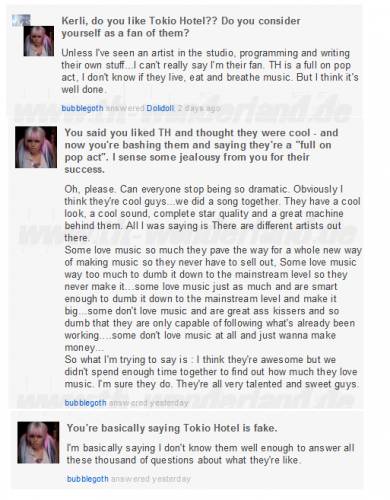Click paragraph starting 'So what I'm trying to say'
The width and height of the screenshot is (390, 500).
(x=212, y=372)
